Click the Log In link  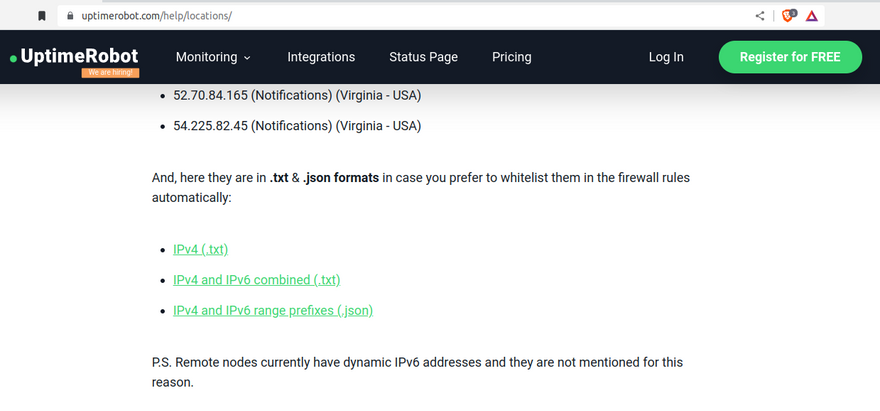666,57
